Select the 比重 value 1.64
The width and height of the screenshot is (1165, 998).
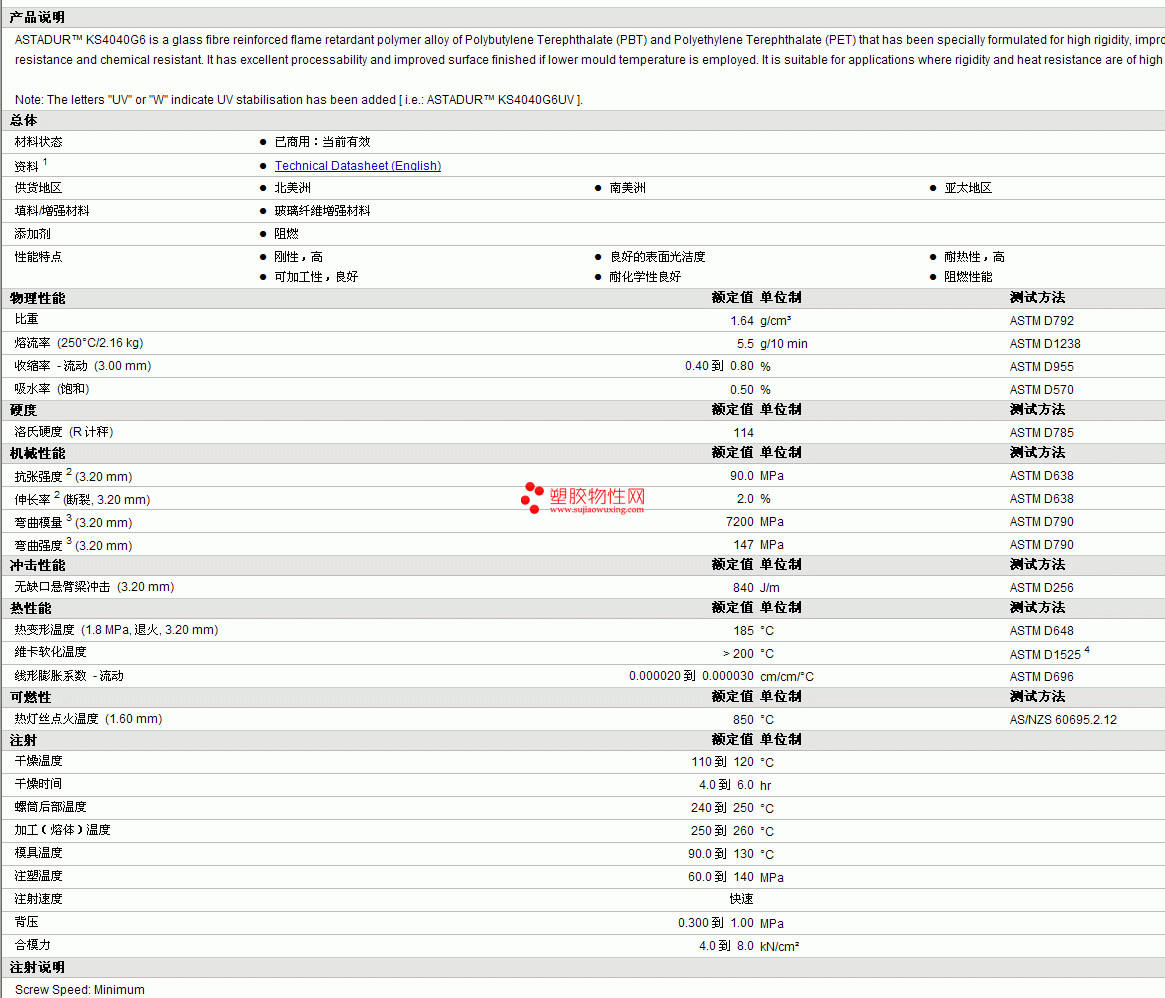coord(741,321)
